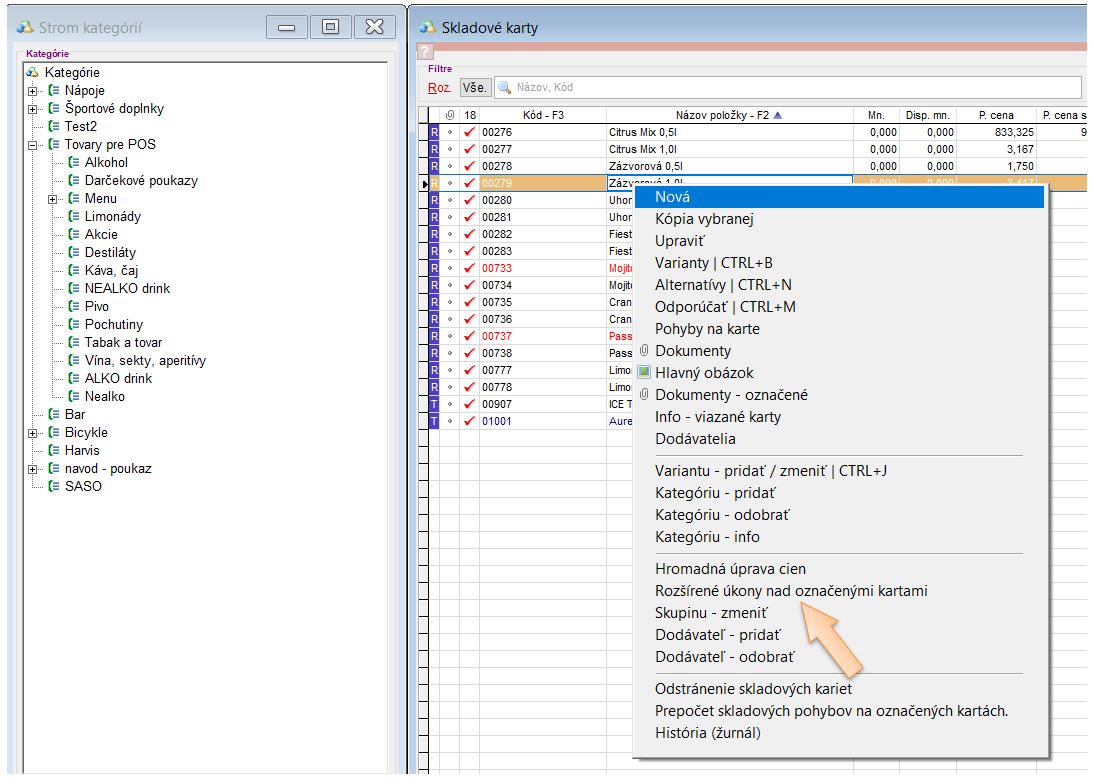The width and height of the screenshot is (1093, 783).
Task: Collapse the Tovary pre POS node
Action: 33,145
